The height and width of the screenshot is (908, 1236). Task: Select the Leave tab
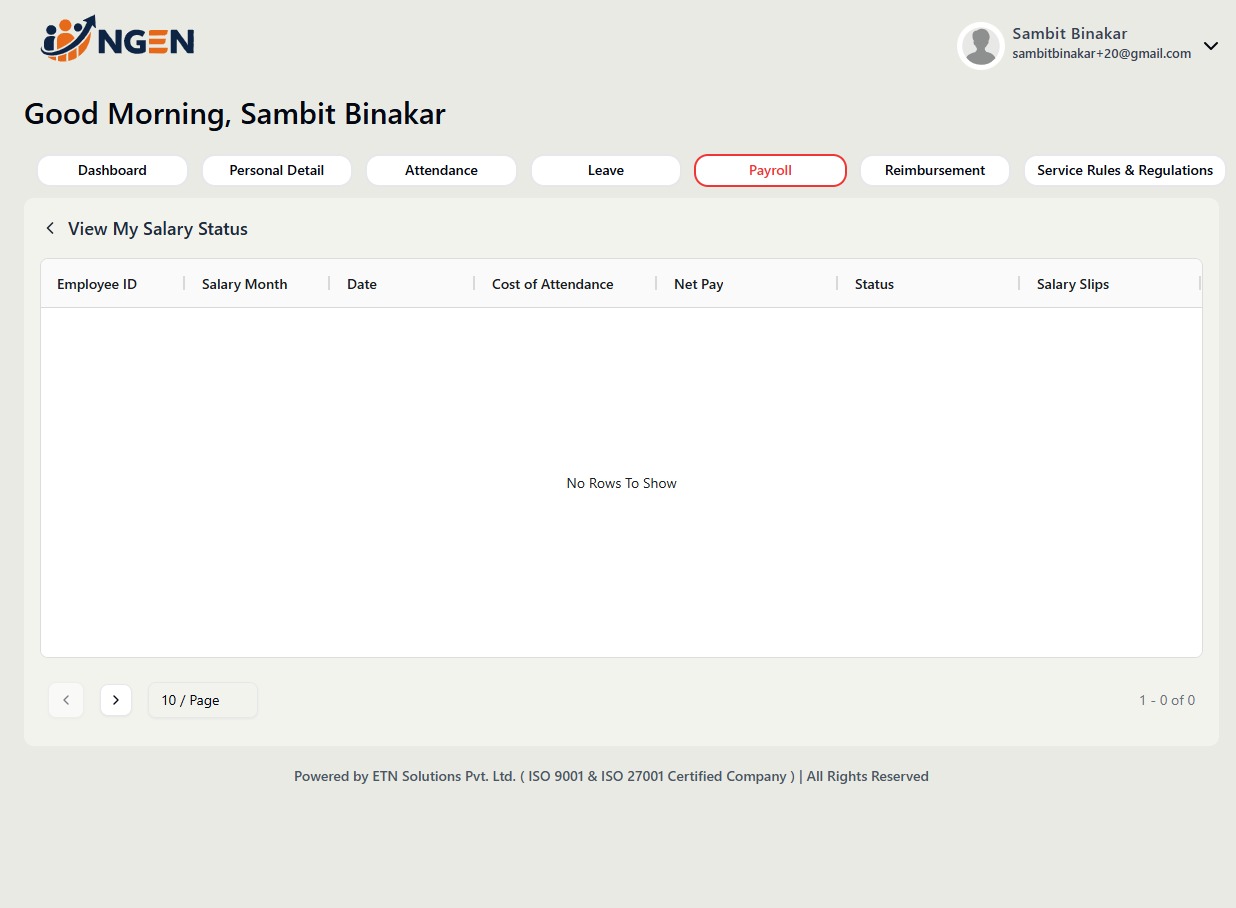point(606,170)
